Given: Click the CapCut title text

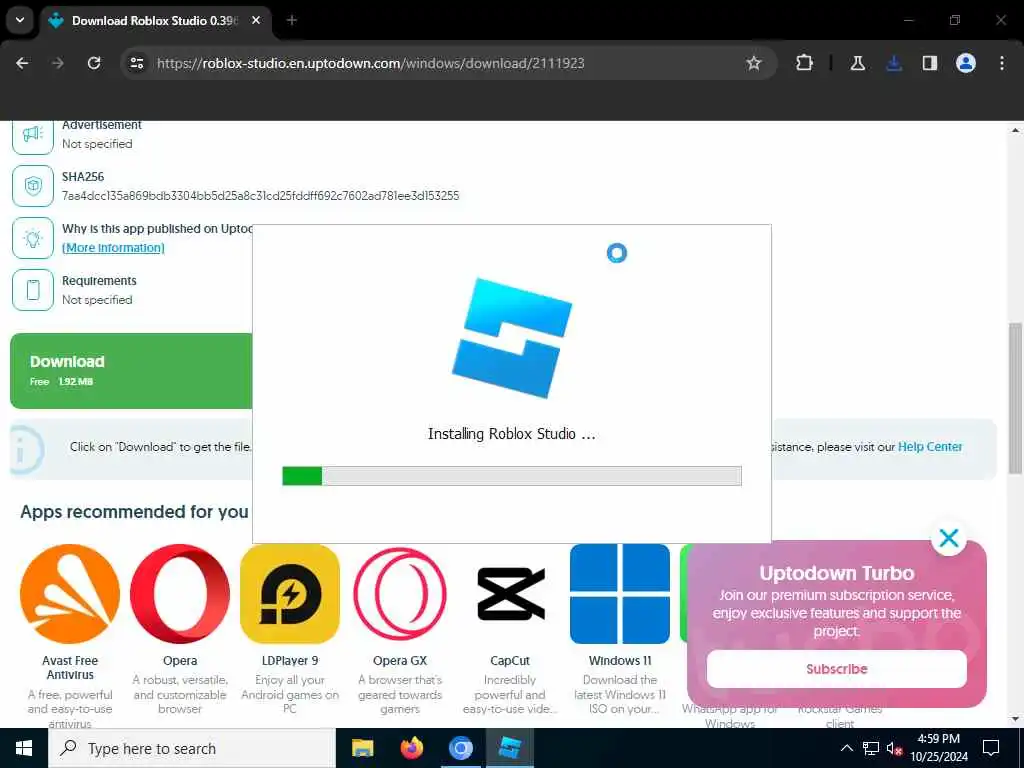Looking at the screenshot, I should [510, 661].
